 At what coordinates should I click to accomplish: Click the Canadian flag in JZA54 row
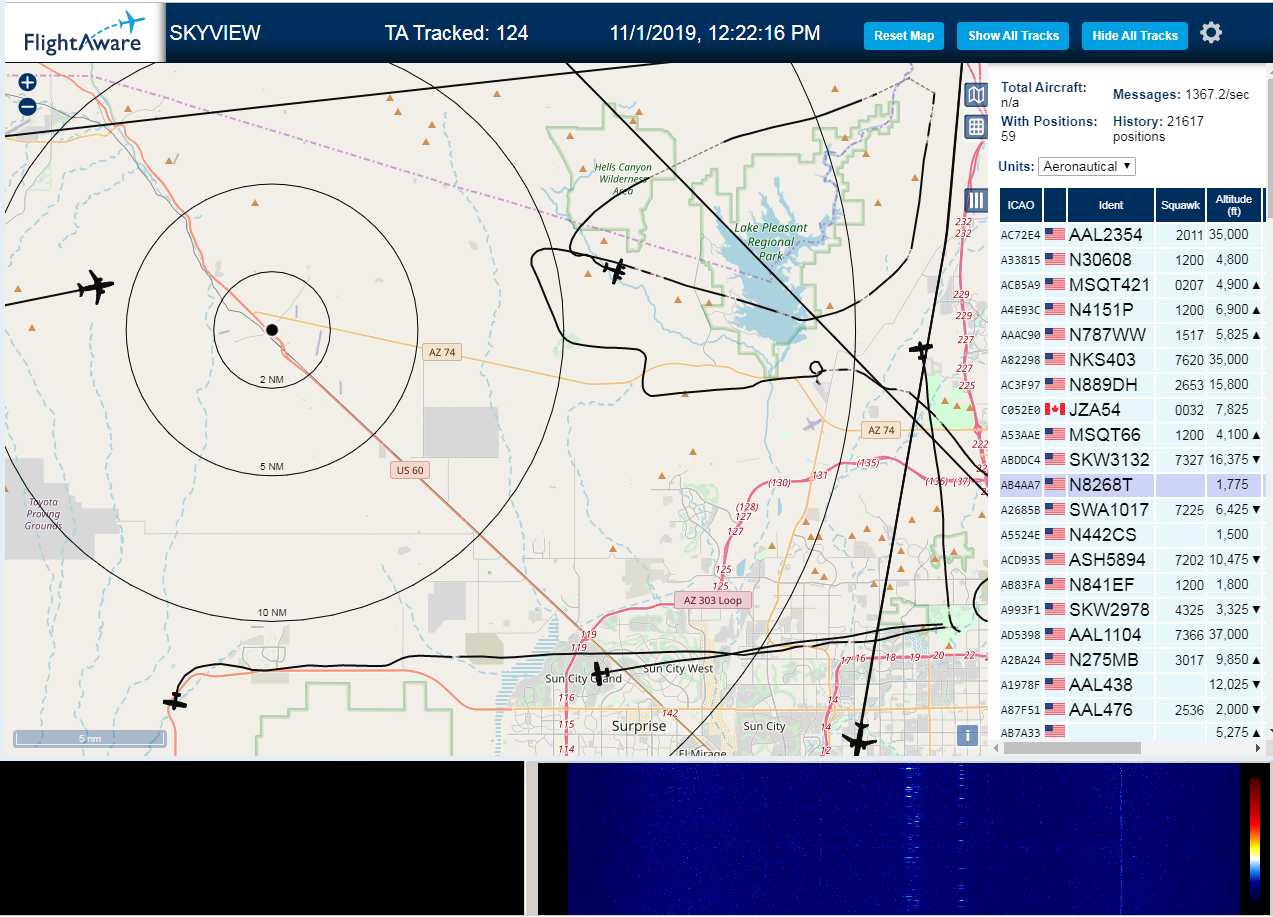point(1054,409)
